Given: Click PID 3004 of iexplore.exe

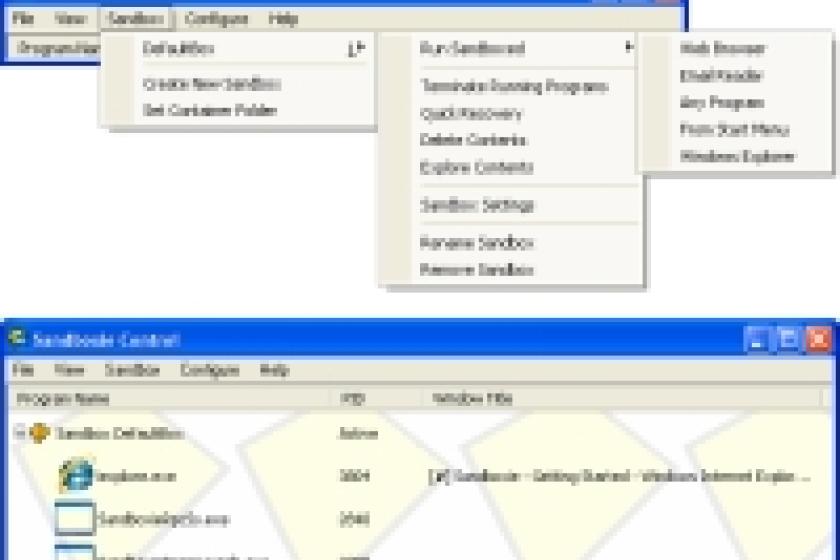Looking at the screenshot, I should [x=354, y=476].
